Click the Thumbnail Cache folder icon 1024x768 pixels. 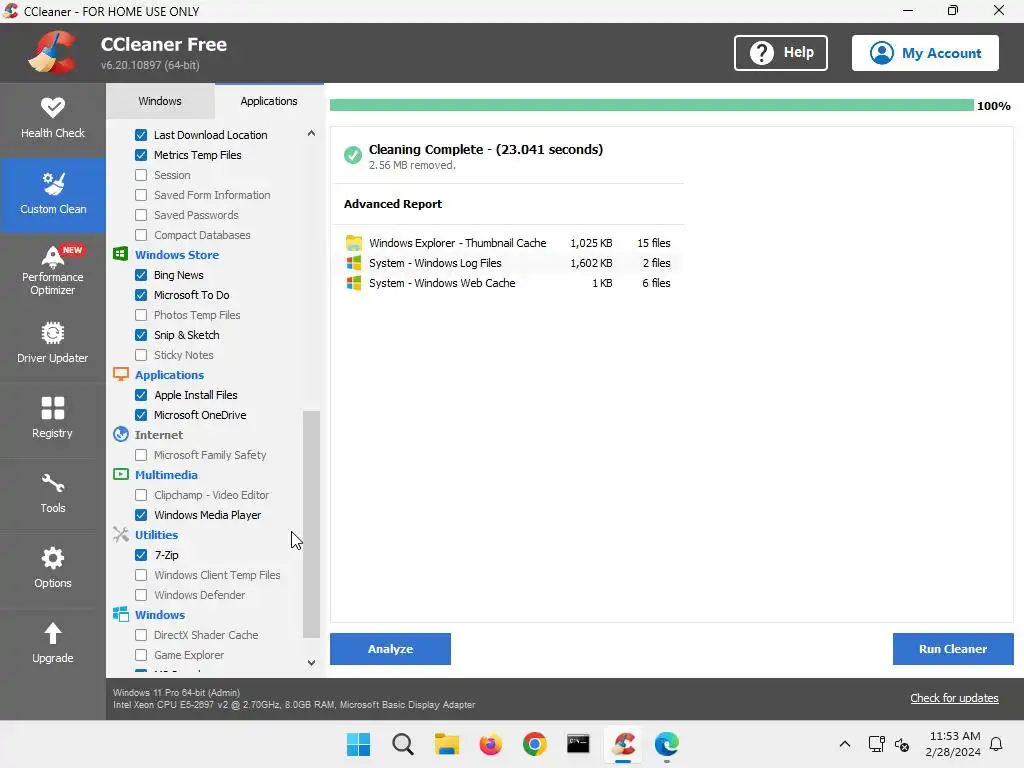(353, 243)
